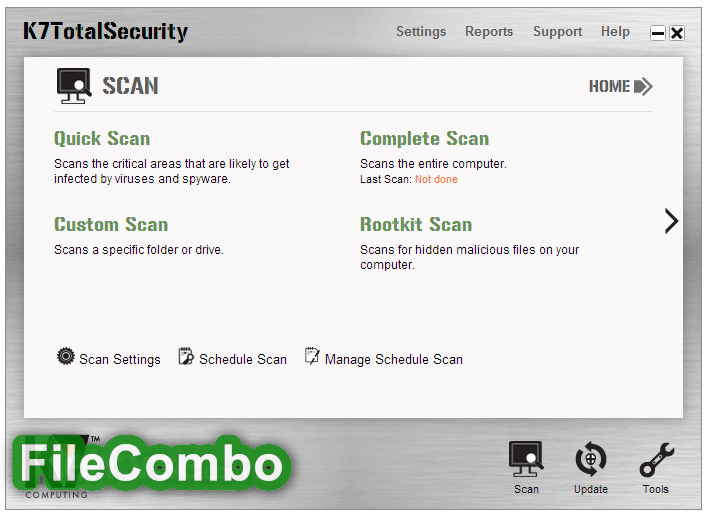The height and width of the screenshot is (515, 706).
Task: Click the Tools label under bottom icon
Action: pos(656,489)
